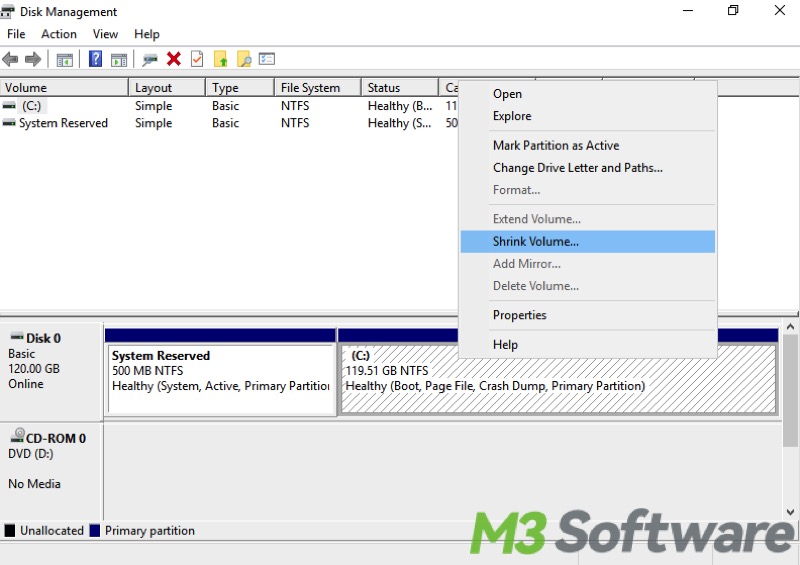Viewport: 800px width, 565px height.
Task: Open the Help menu in menu bar
Action: (x=147, y=34)
